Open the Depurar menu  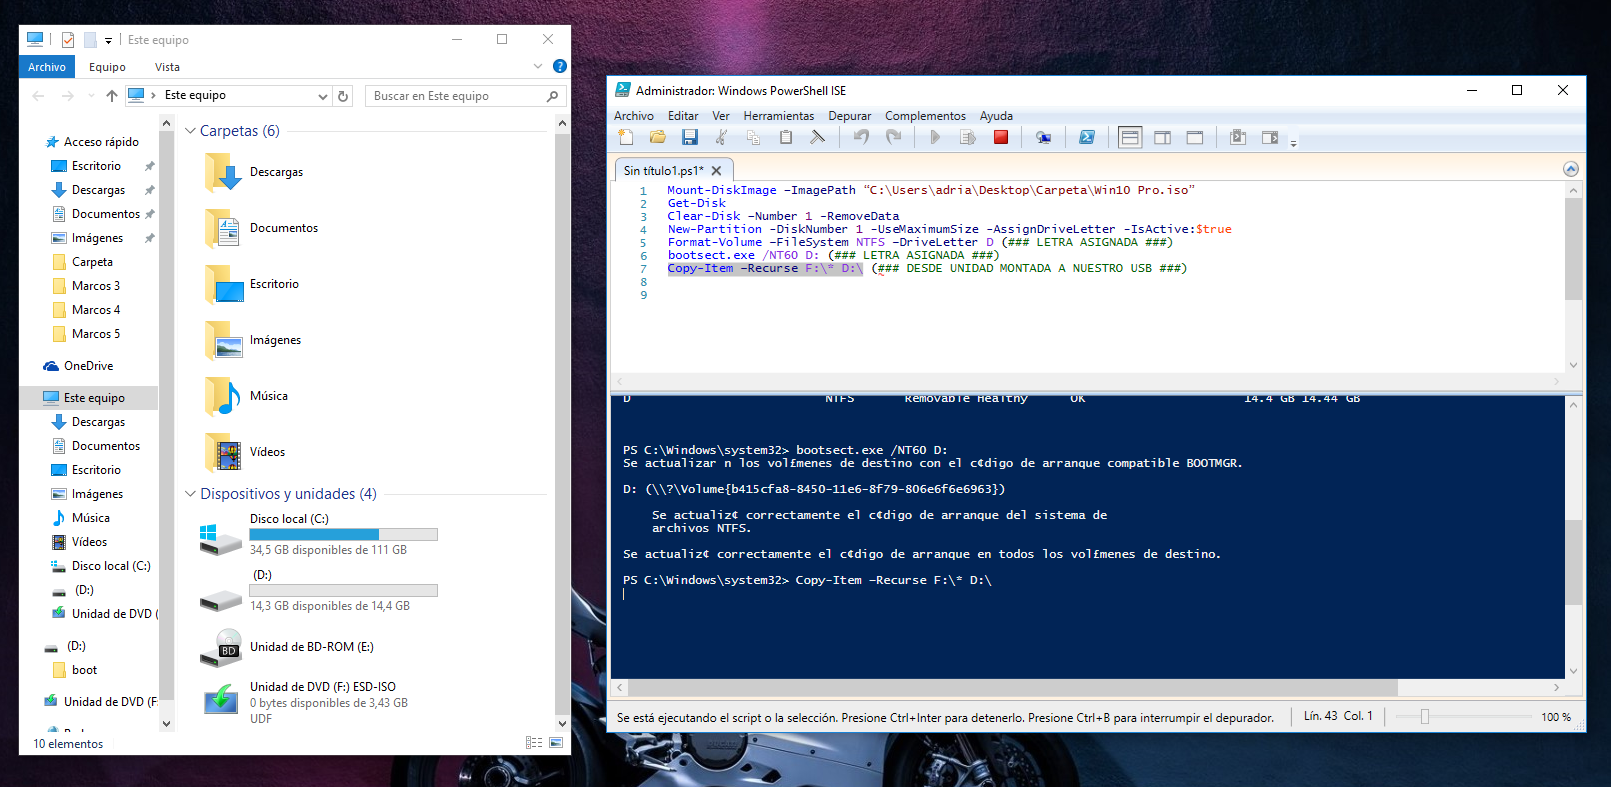coord(850,116)
